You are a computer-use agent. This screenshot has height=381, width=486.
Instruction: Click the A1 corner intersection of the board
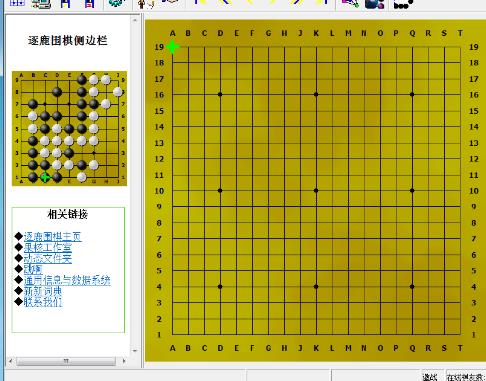pyautogui.click(x=172, y=335)
